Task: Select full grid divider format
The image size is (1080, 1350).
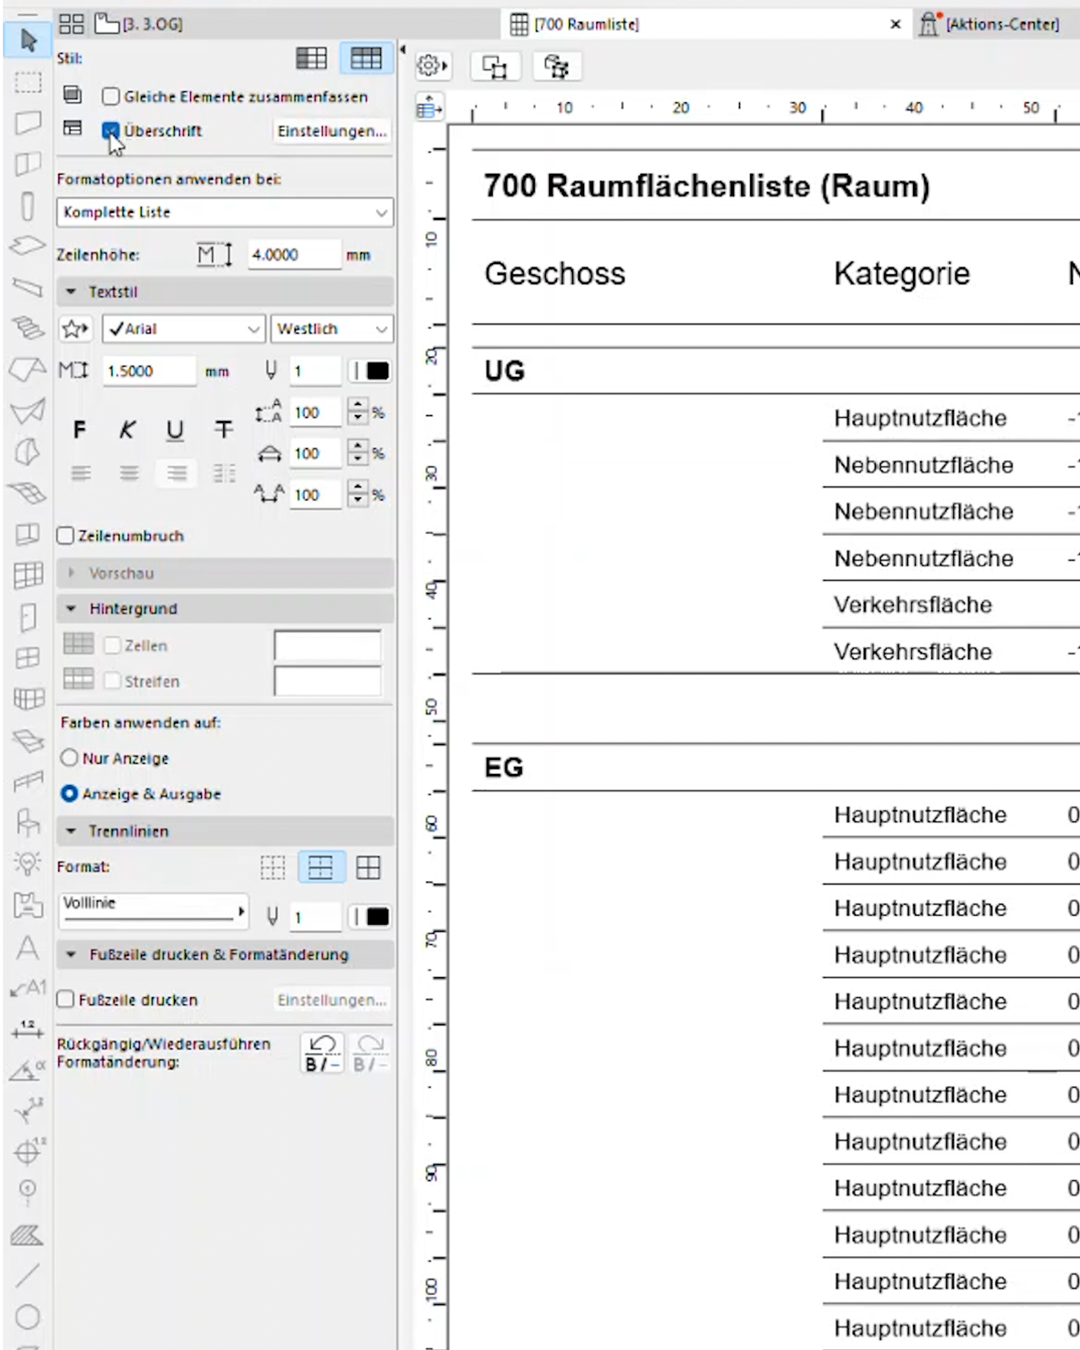Action: click(368, 867)
